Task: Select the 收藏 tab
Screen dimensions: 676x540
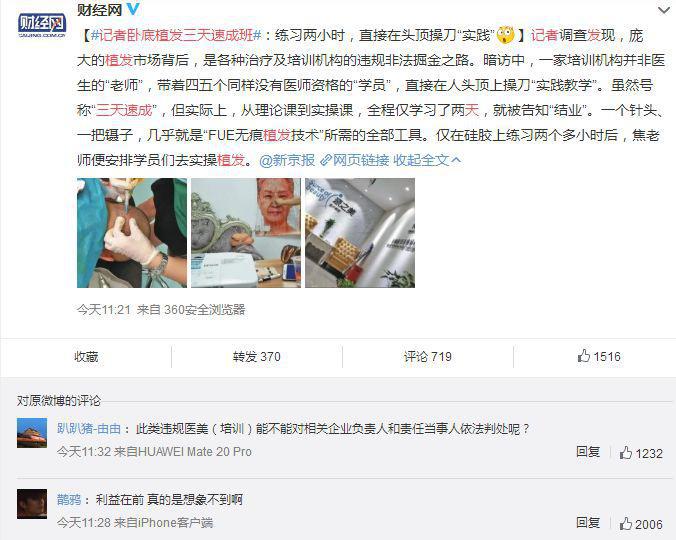Action: point(86,356)
